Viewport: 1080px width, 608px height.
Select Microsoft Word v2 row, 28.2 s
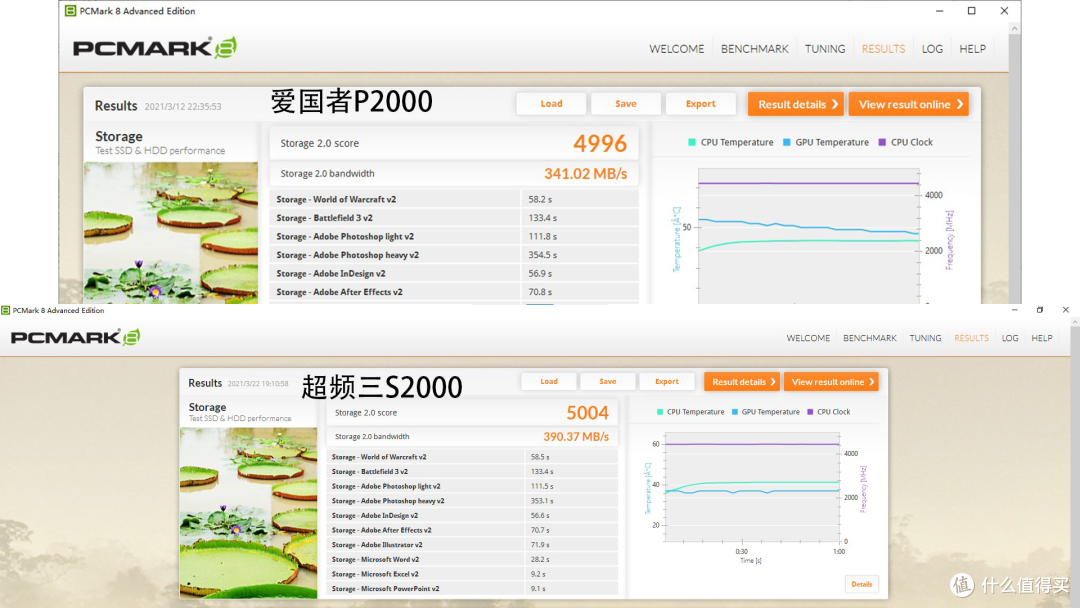[x=472, y=559]
